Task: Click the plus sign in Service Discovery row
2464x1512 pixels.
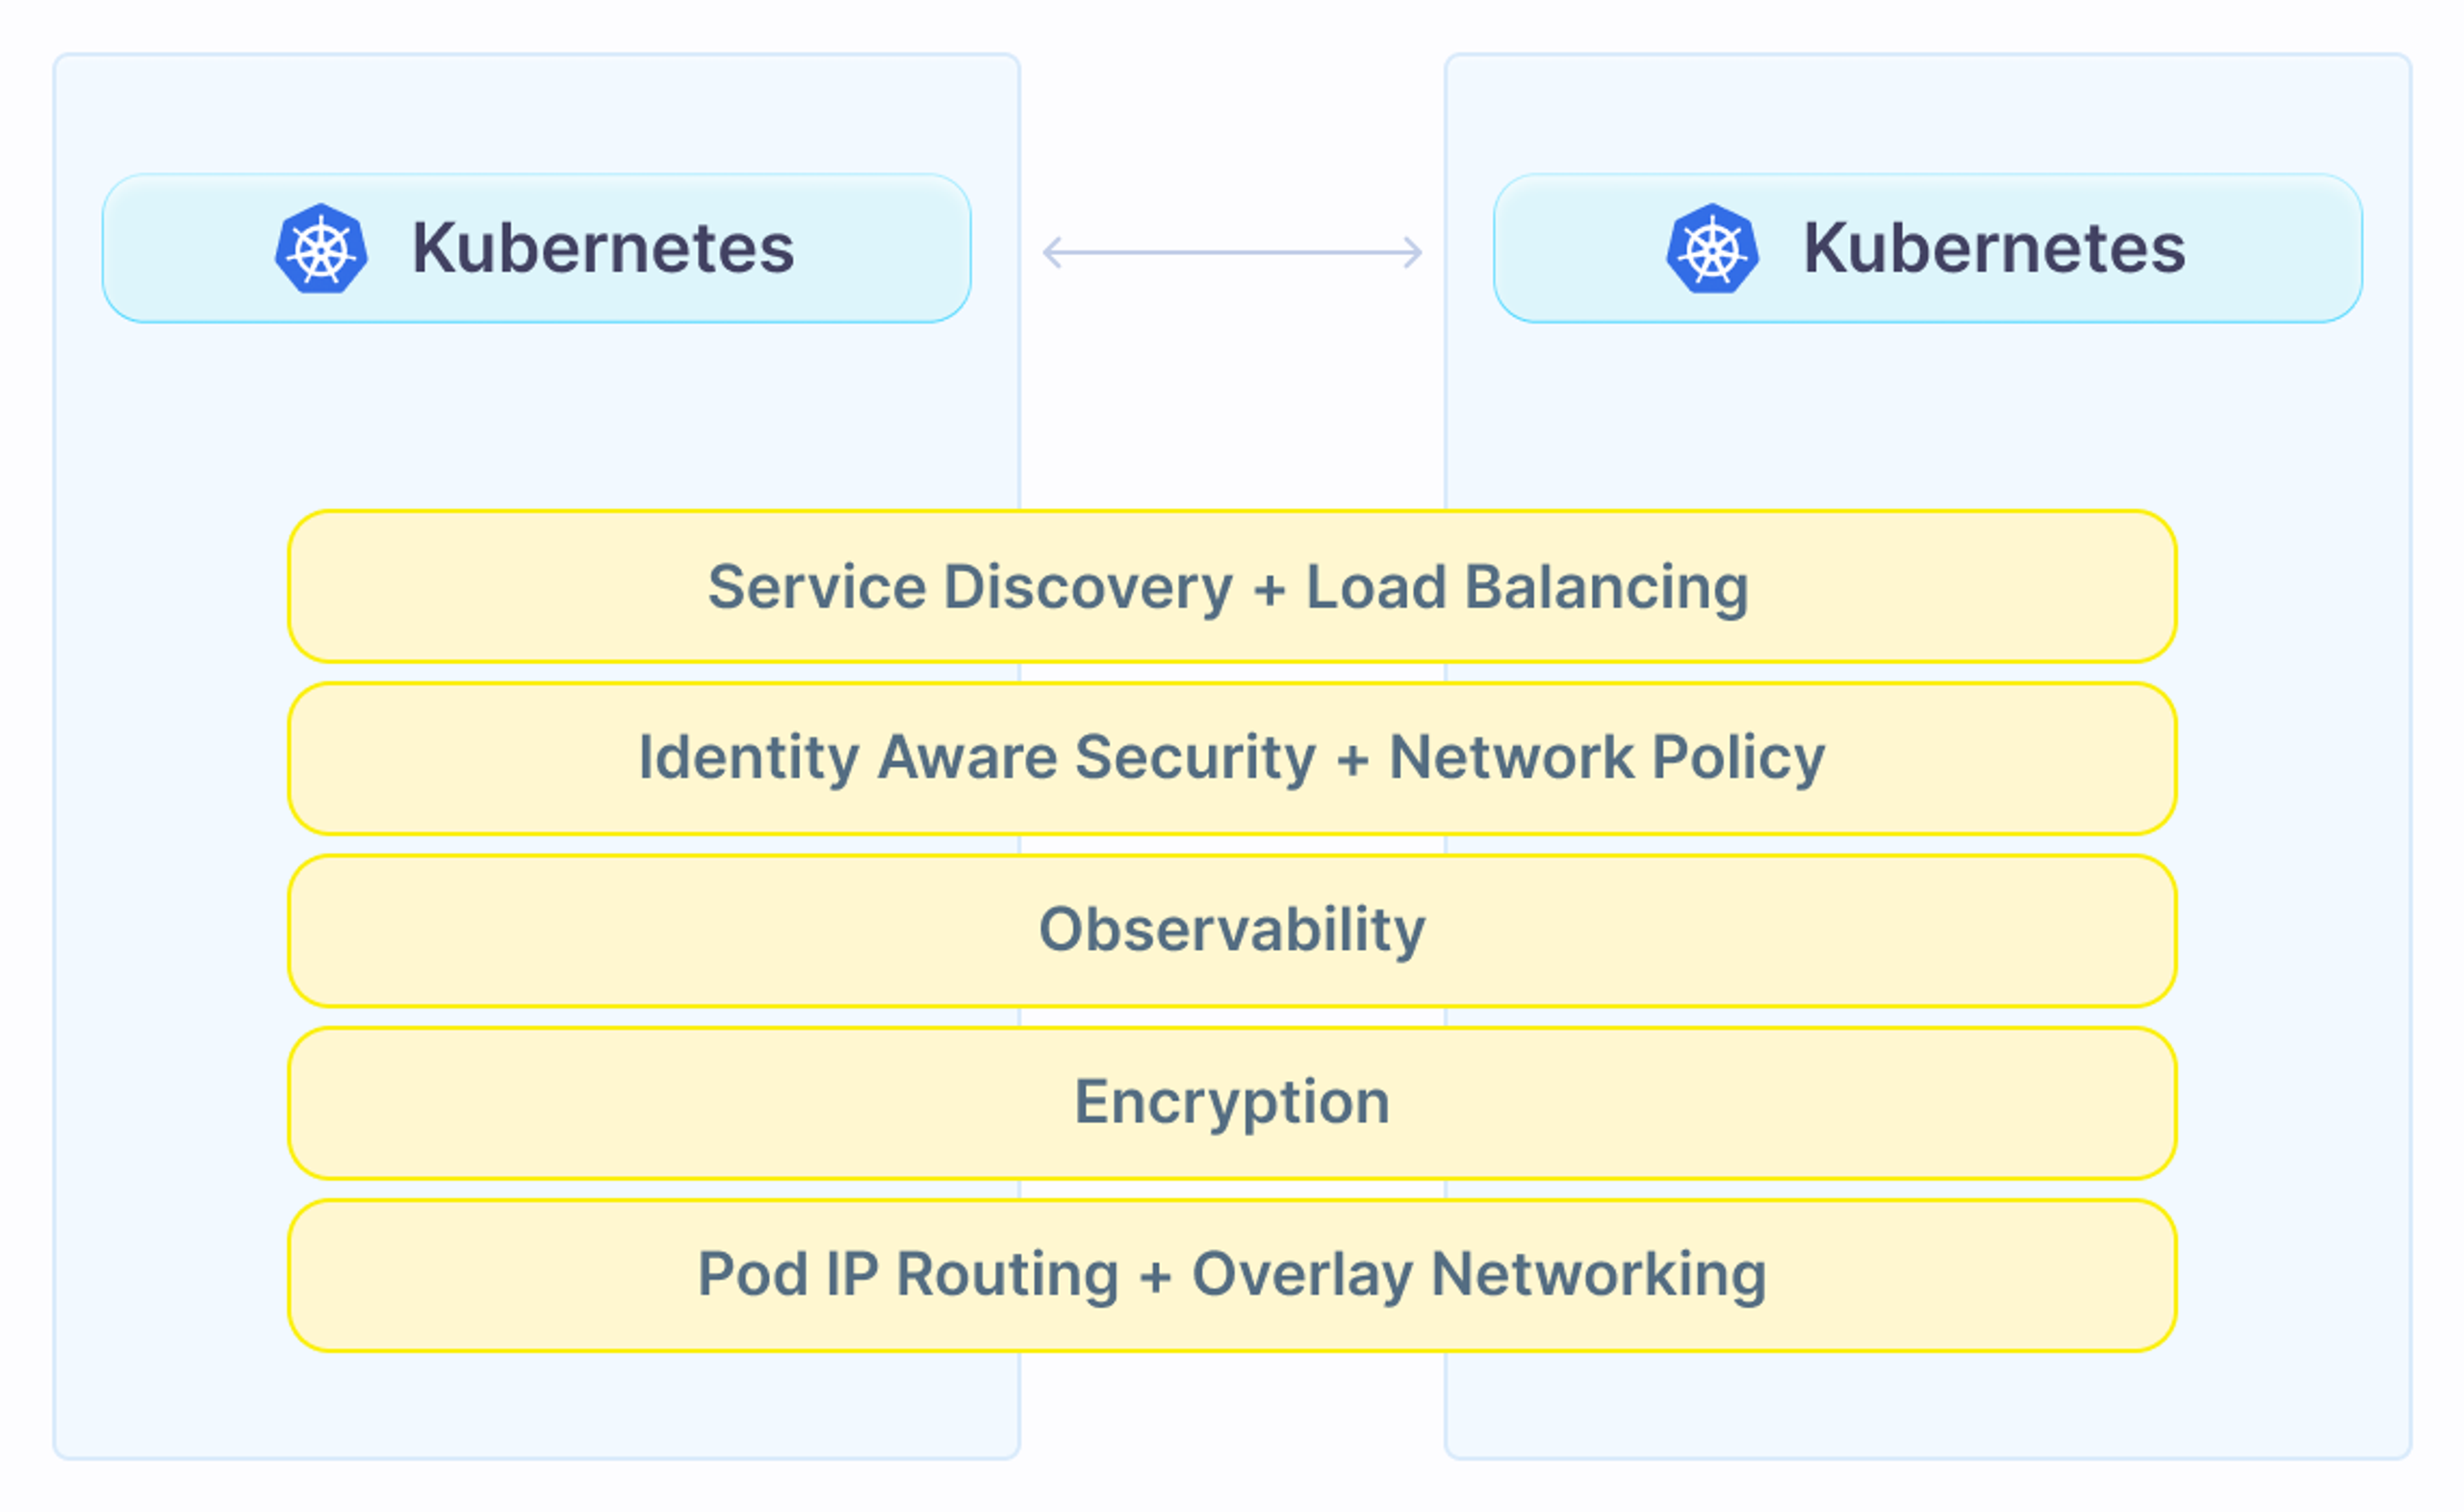Action: 1269,589
